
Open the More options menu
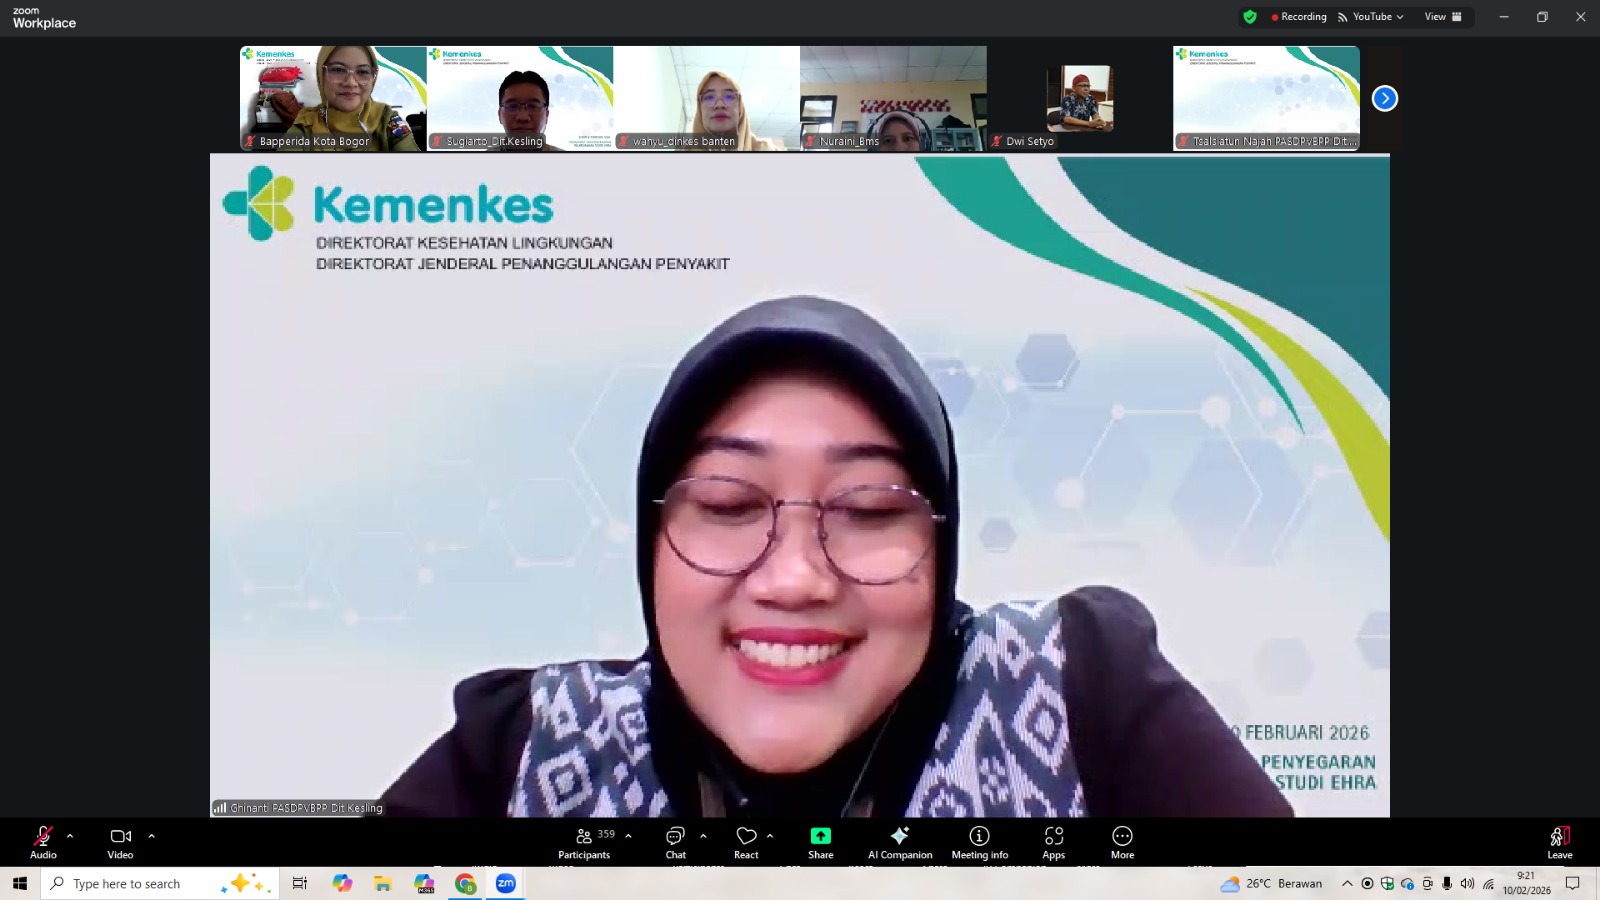click(x=1122, y=841)
